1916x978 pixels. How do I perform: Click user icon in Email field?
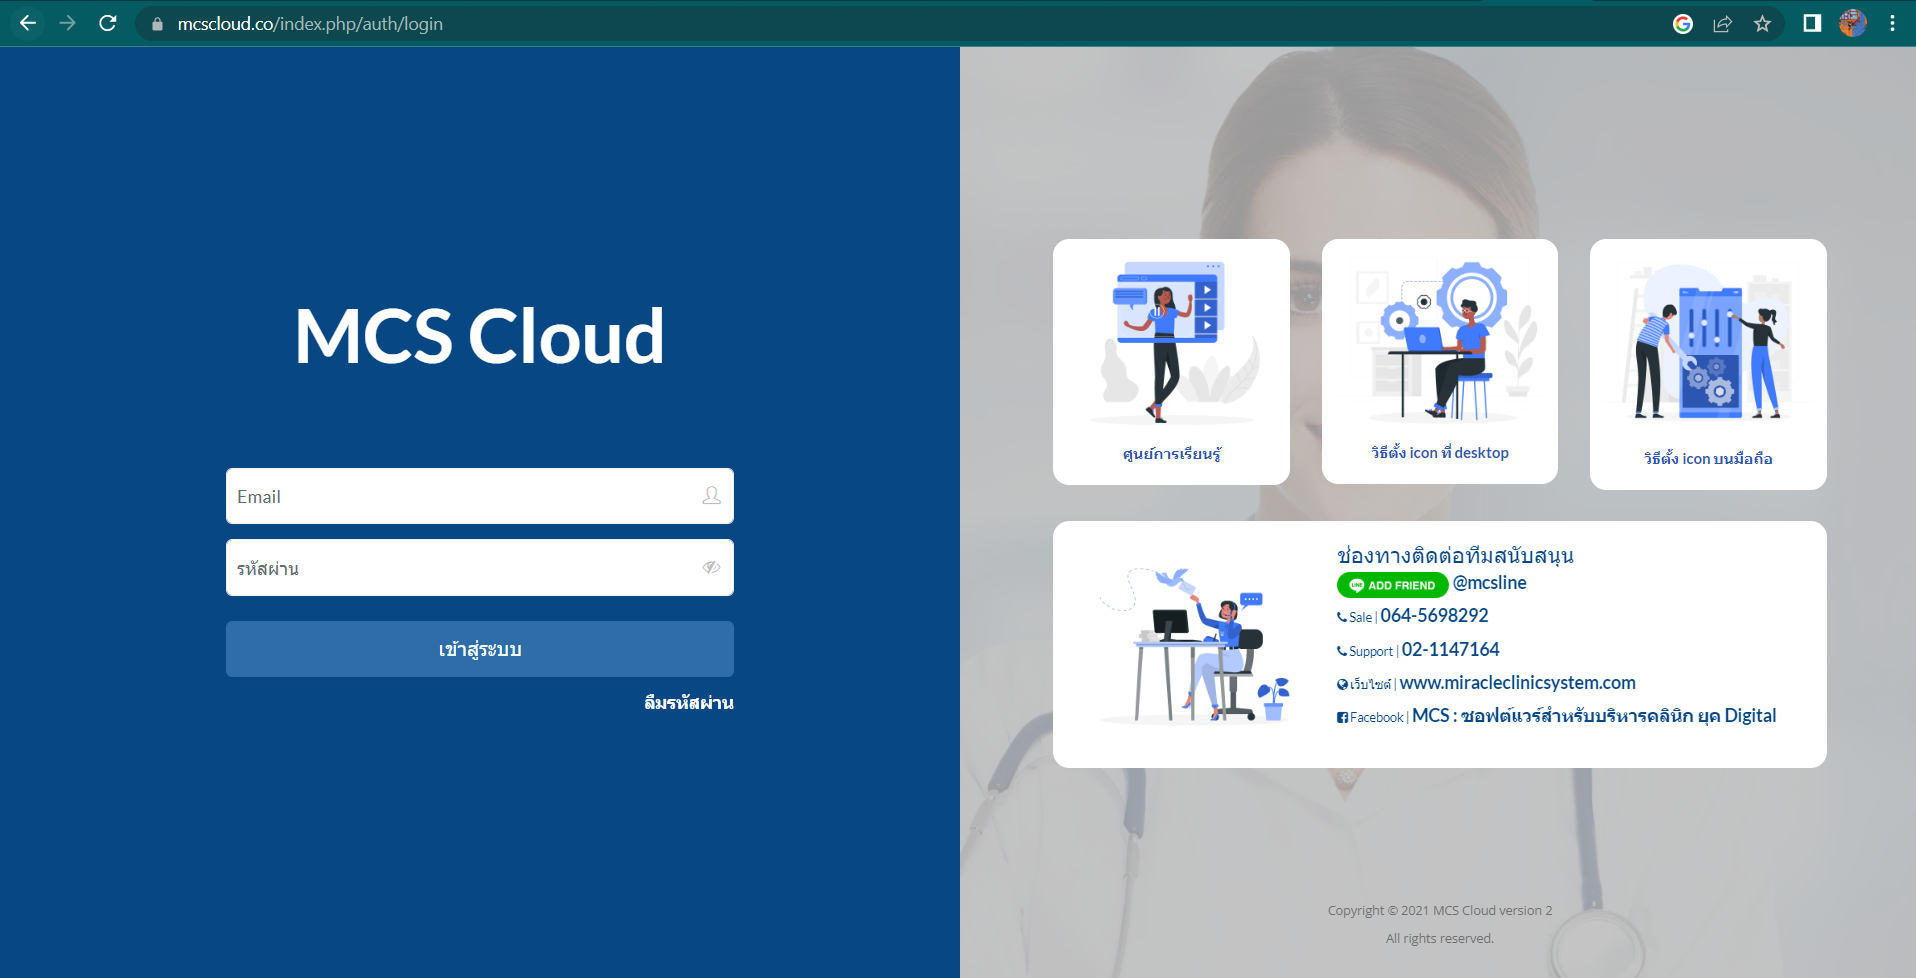tap(711, 496)
